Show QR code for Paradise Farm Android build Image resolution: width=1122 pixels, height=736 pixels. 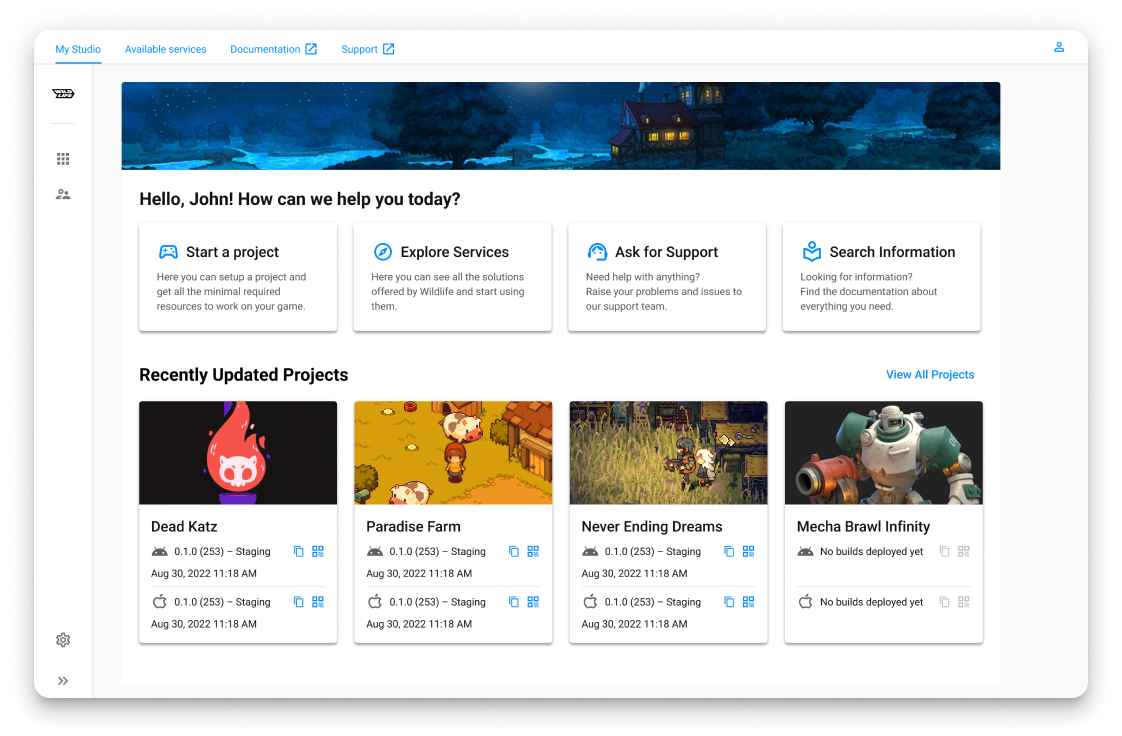pos(533,551)
